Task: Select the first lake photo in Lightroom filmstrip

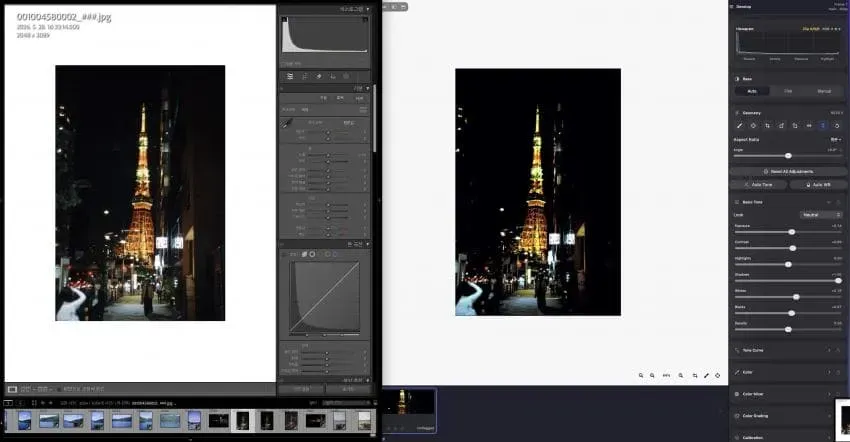Action: (24, 420)
